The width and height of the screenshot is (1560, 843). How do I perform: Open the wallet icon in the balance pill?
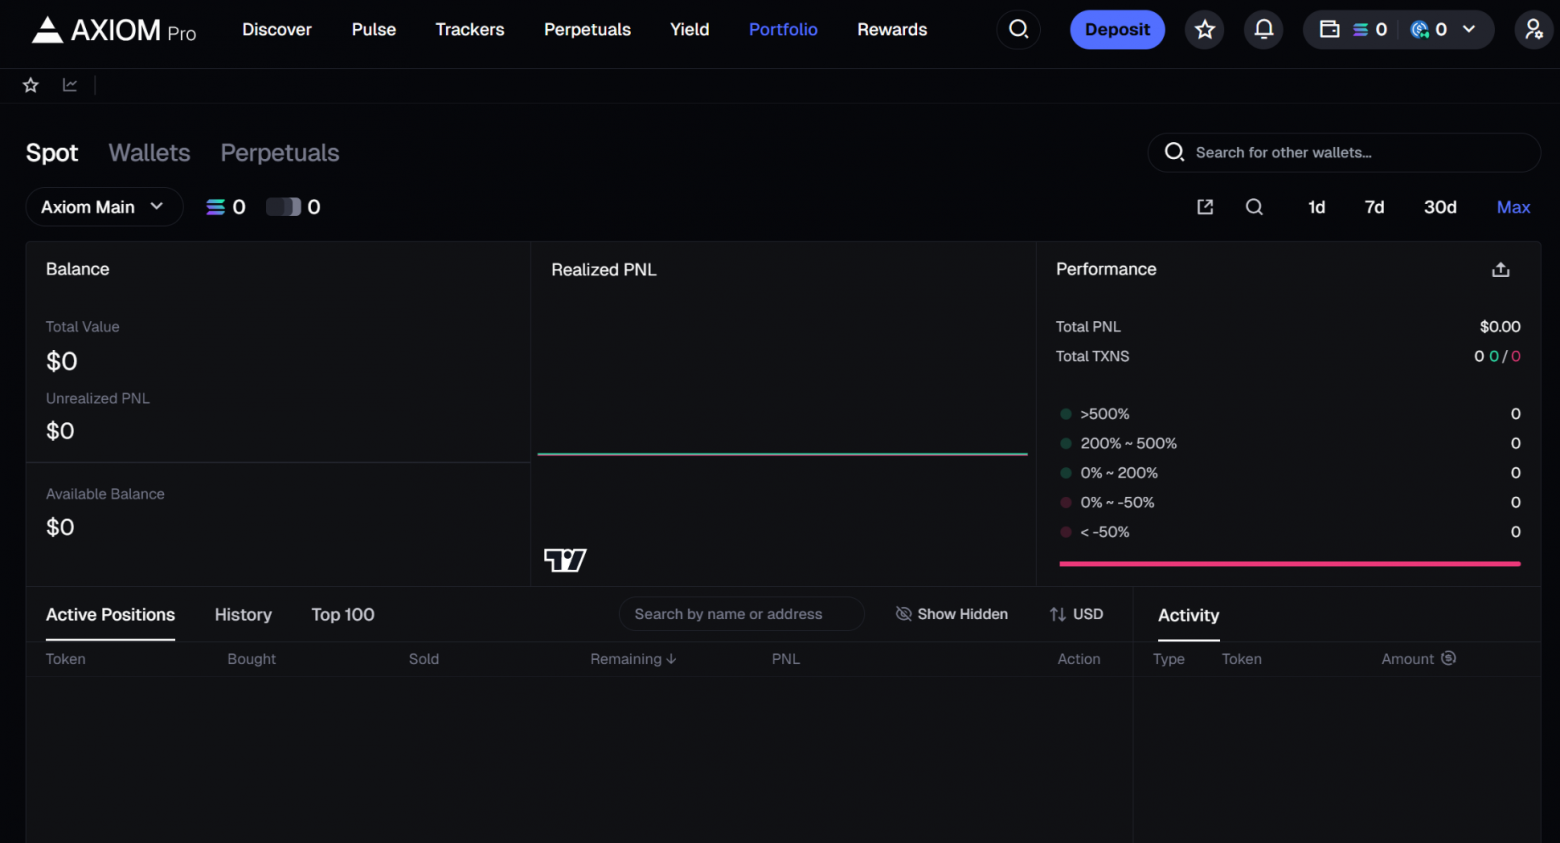1329,29
